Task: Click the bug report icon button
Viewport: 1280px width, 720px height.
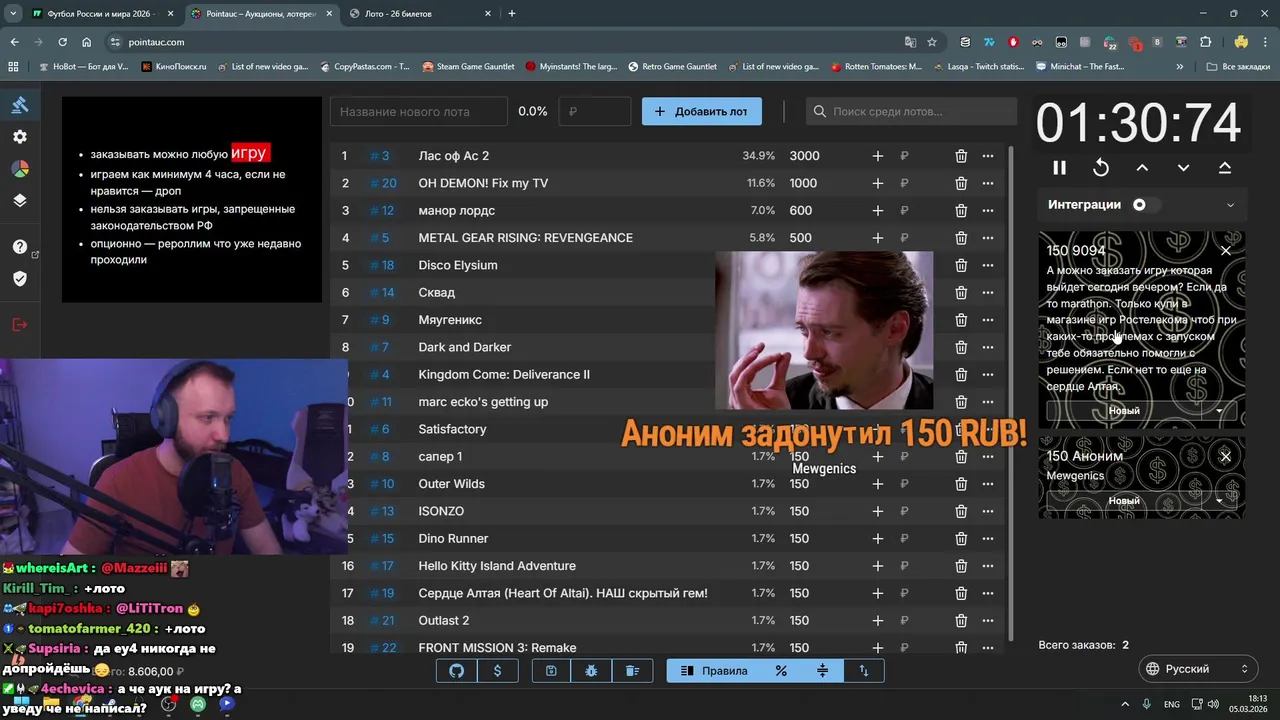Action: tap(591, 671)
